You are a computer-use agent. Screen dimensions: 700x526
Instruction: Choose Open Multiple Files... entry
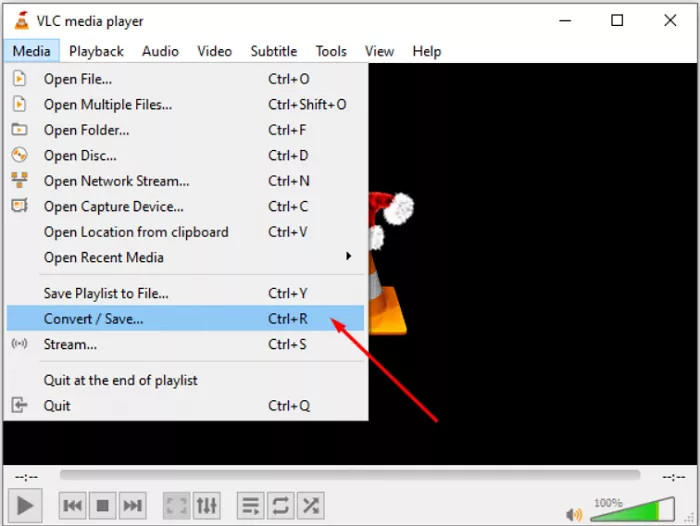(185, 104)
